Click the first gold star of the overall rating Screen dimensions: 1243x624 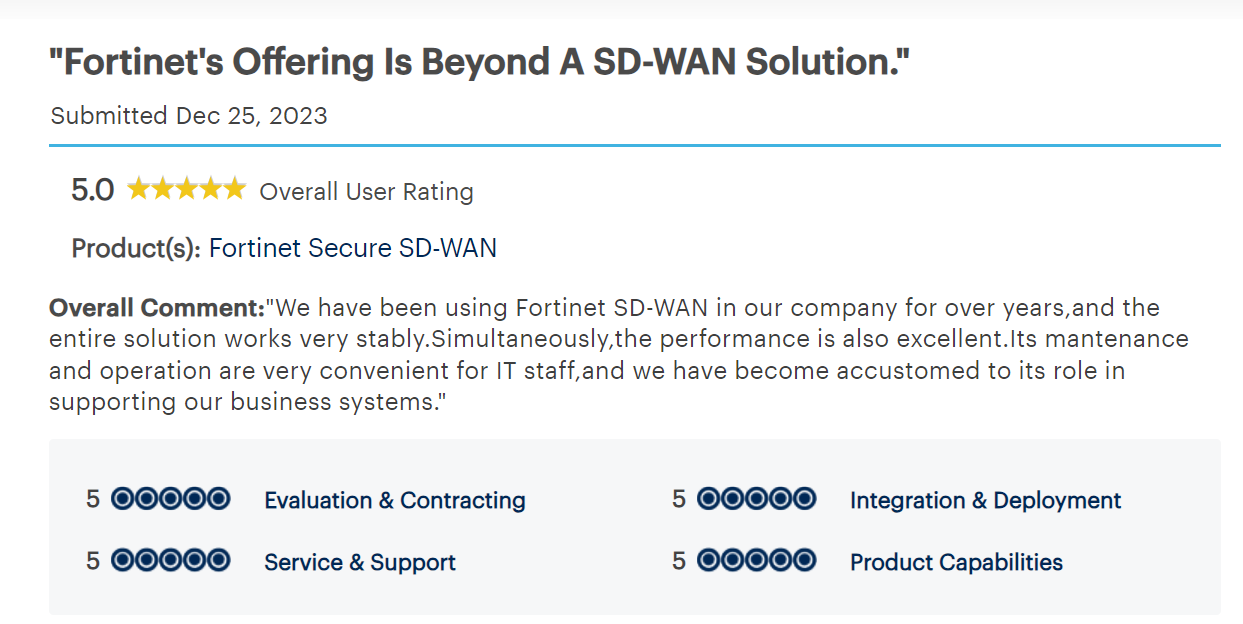coord(138,189)
